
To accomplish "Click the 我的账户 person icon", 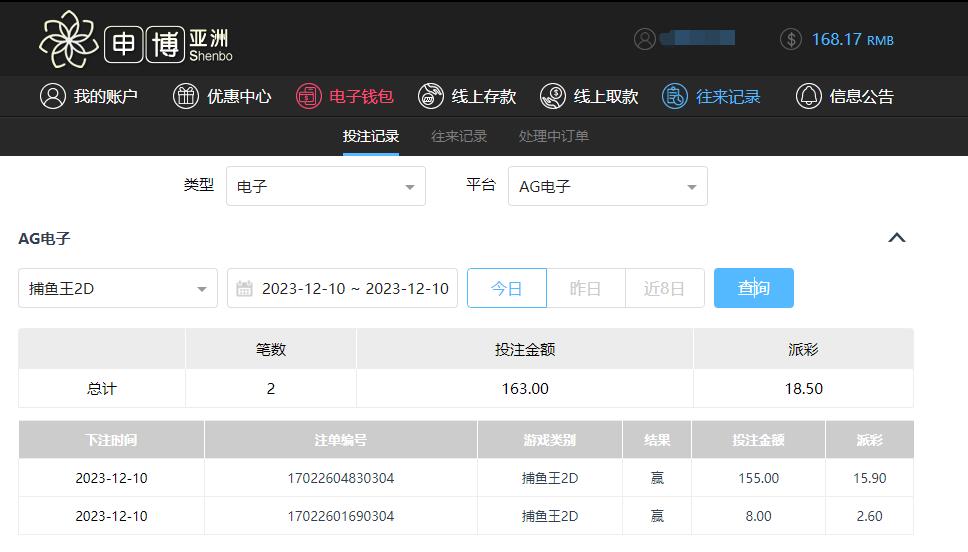I will (x=52, y=96).
